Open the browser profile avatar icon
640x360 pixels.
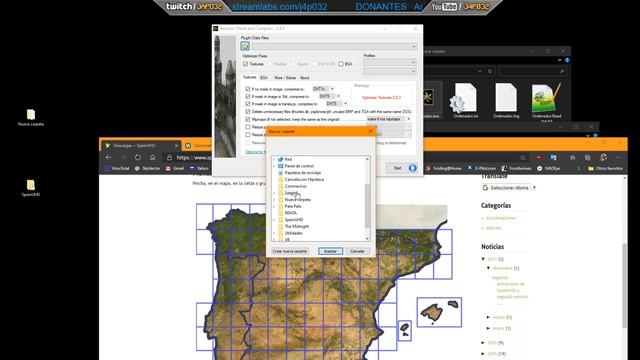[603, 157]
